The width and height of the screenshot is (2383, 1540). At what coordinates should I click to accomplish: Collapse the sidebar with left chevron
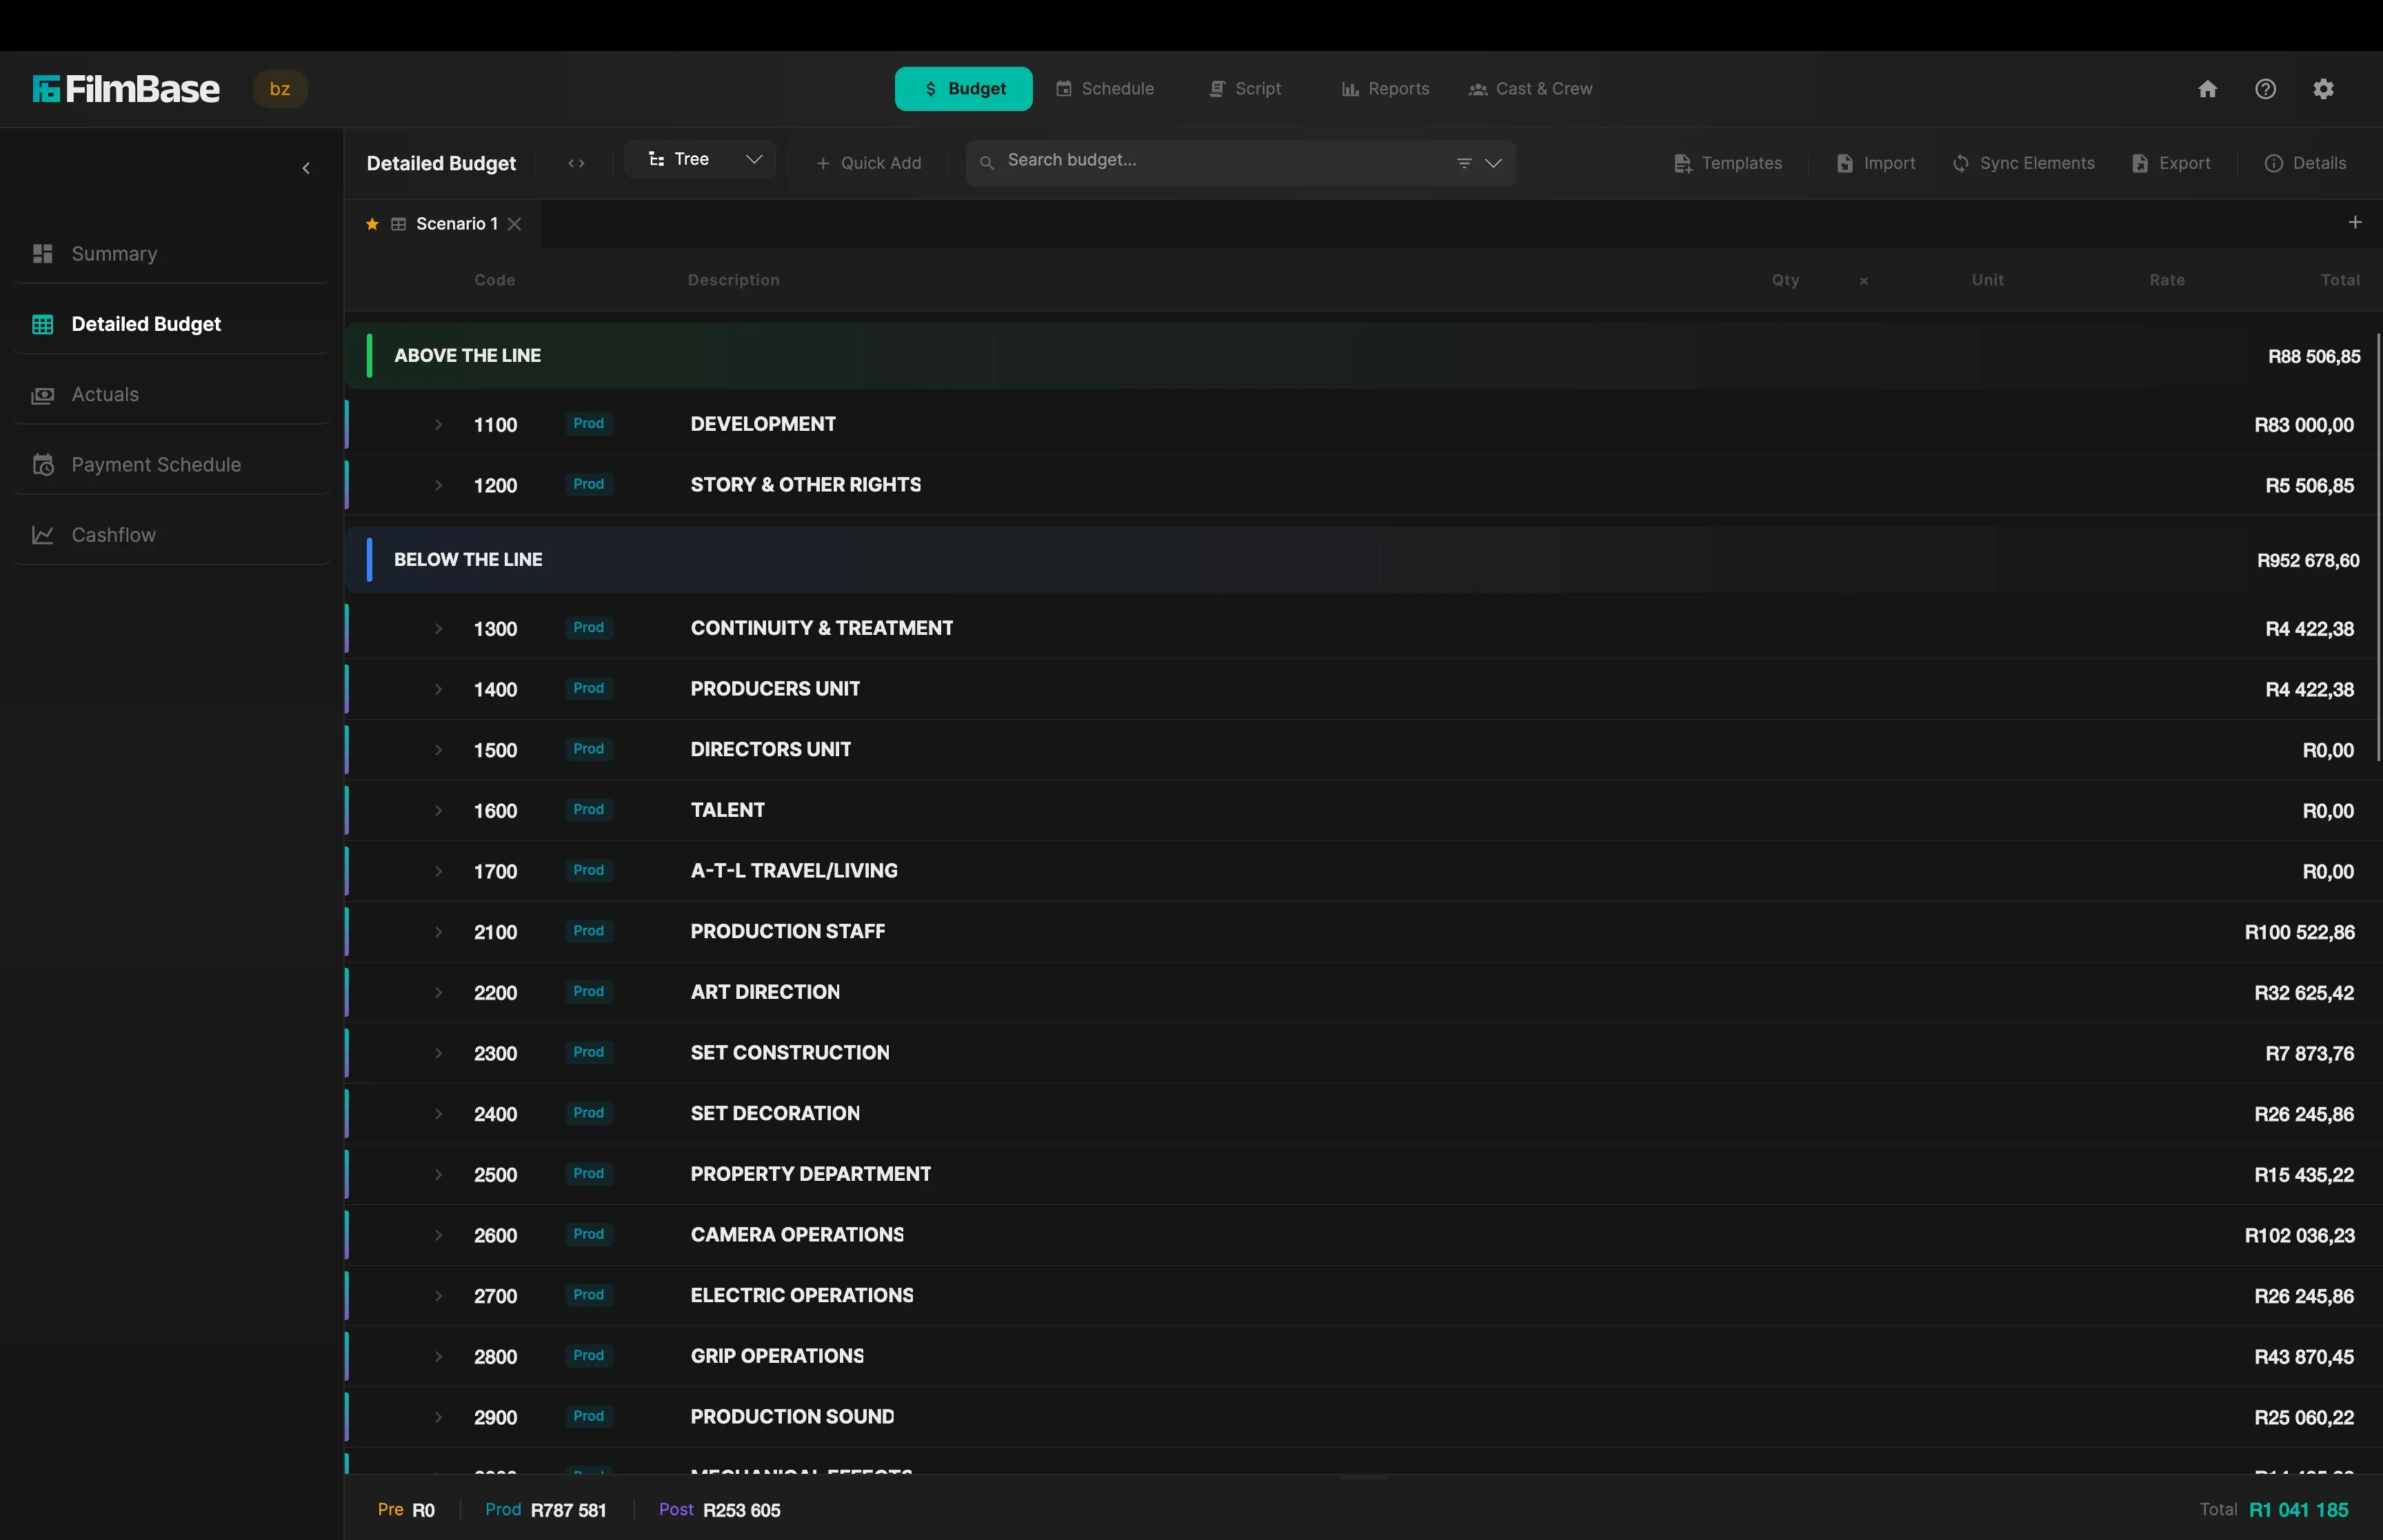306,168
